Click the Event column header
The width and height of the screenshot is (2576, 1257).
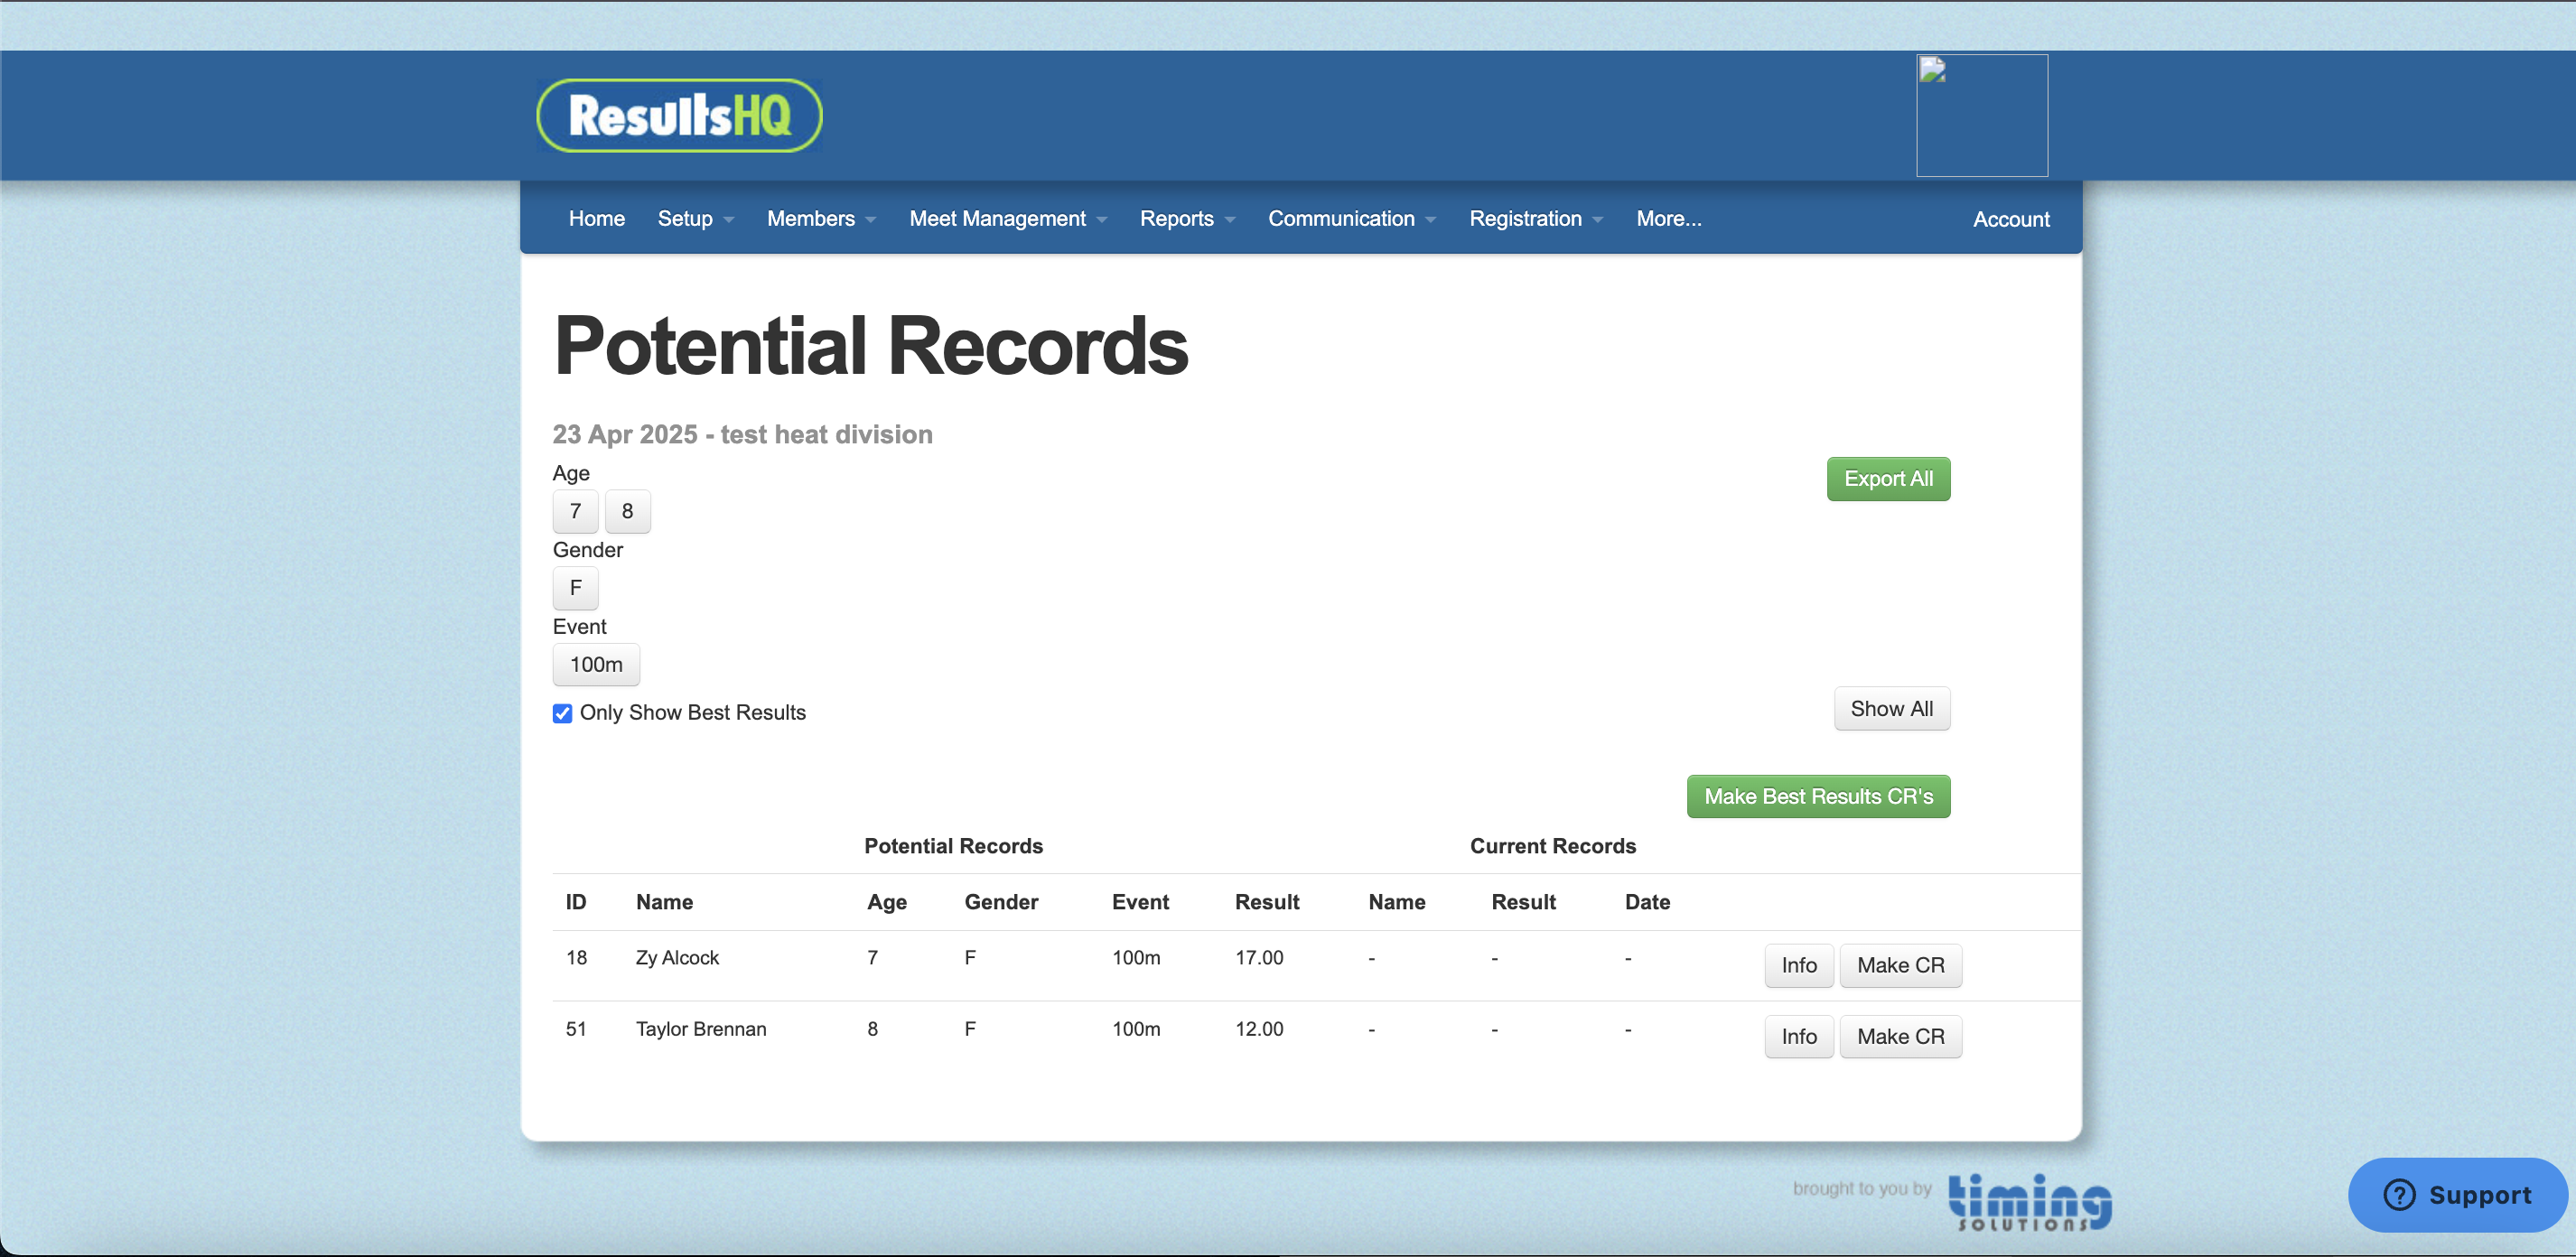click(x=1140, y=902)
